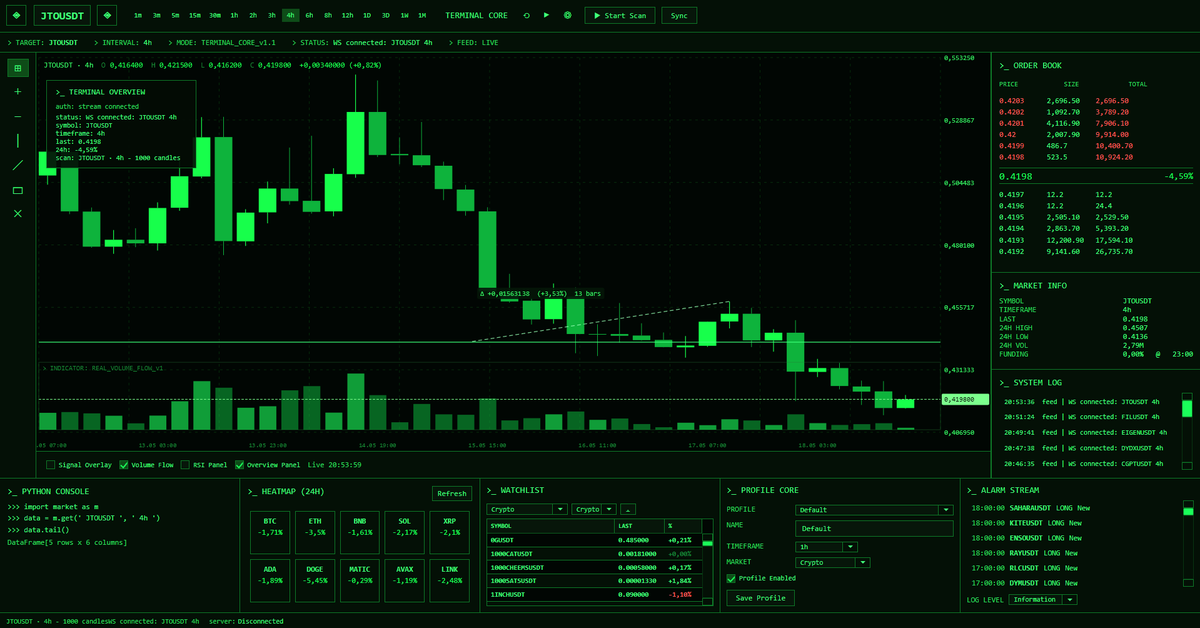1200x628 pixels.
Task: Open settings via the gear icon
Action: tap(568, 15)
